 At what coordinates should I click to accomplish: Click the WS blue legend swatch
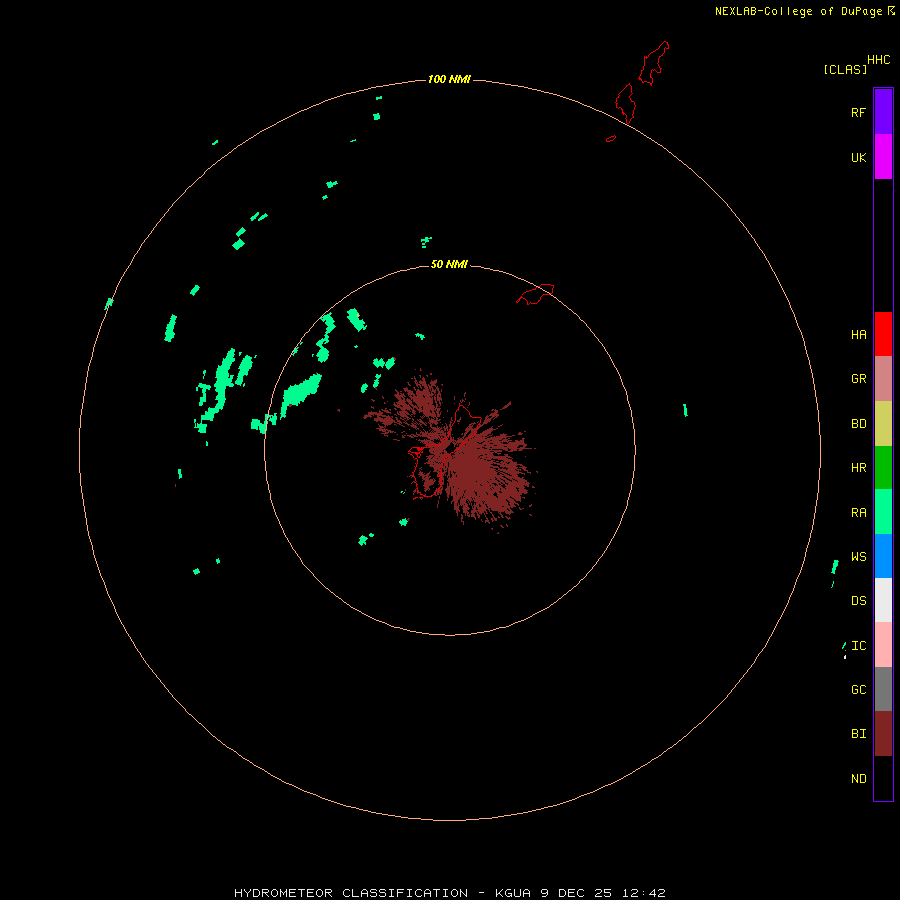coord(883,556)
